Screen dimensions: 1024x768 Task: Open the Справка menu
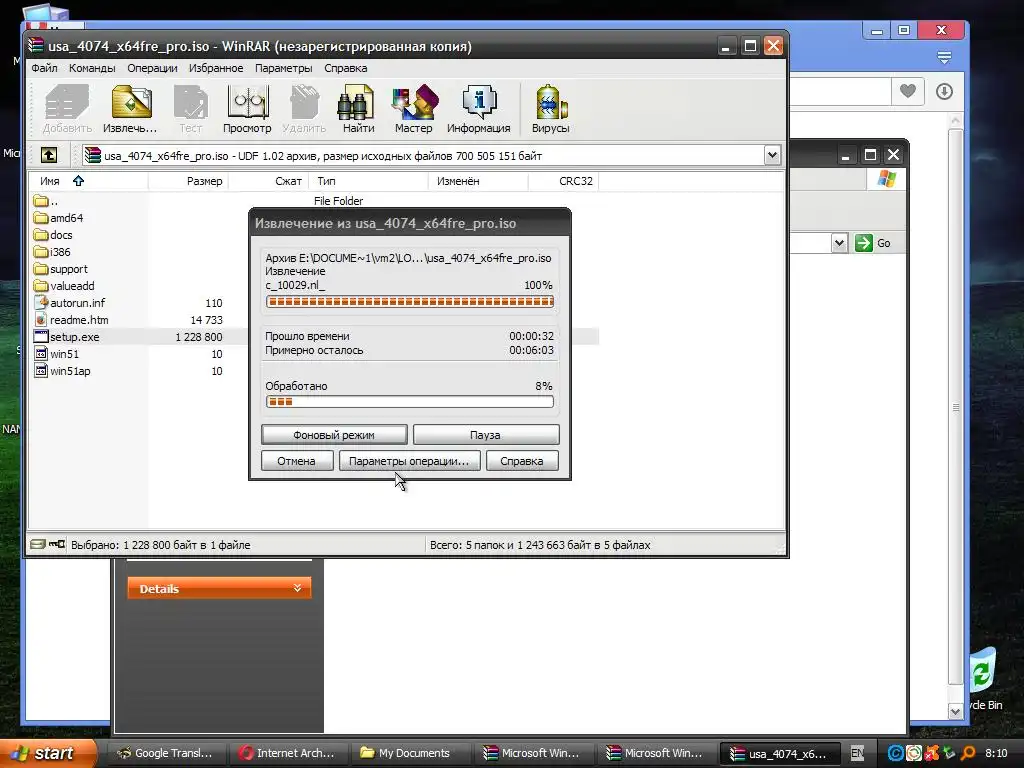click(x=345, y=68)
